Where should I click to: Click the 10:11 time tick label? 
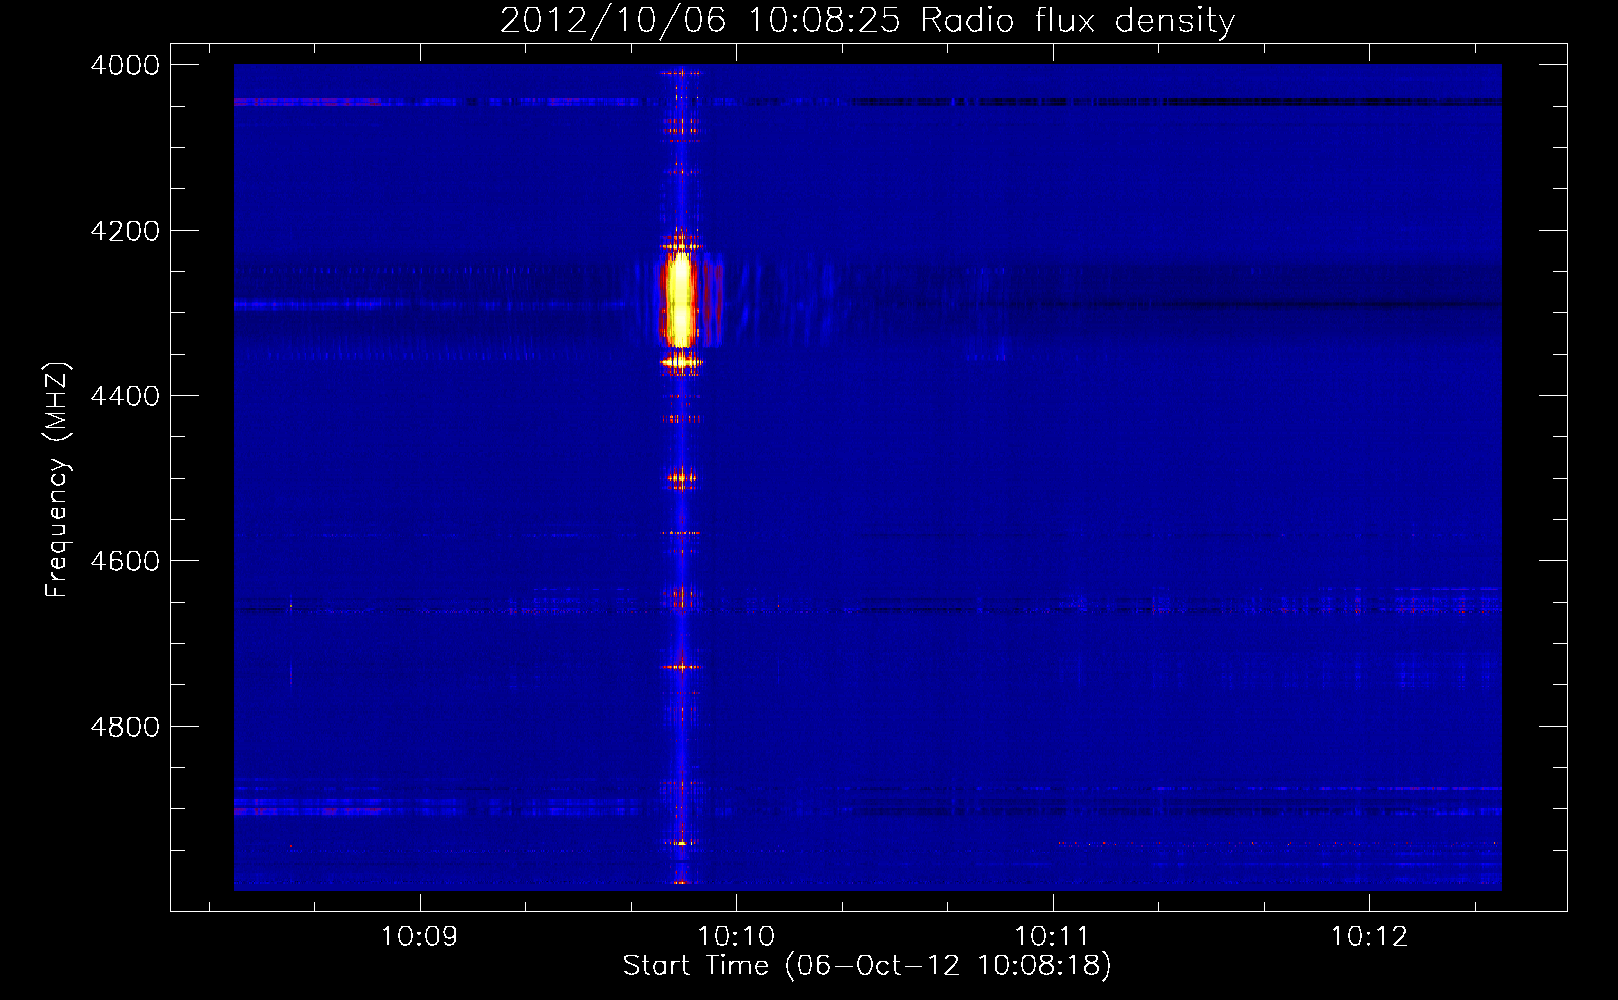pyautogui.click(x=1051, y=937)
